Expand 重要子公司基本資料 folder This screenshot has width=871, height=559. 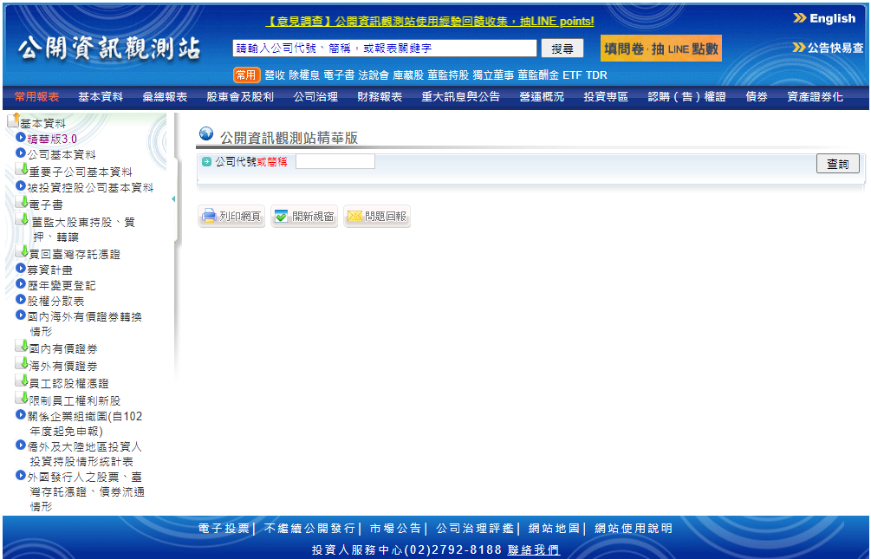tap(81, 172)
